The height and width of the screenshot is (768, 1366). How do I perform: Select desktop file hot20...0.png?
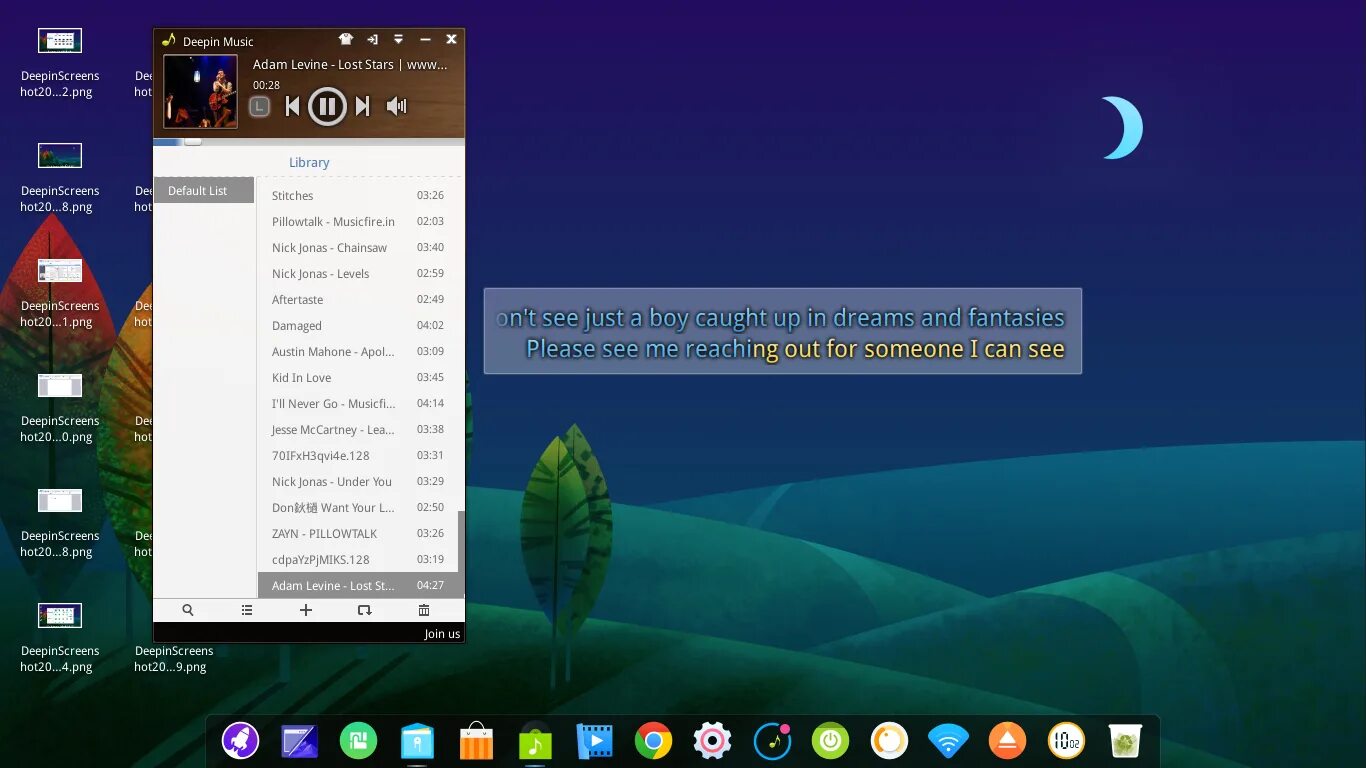[x=59, y=407]
